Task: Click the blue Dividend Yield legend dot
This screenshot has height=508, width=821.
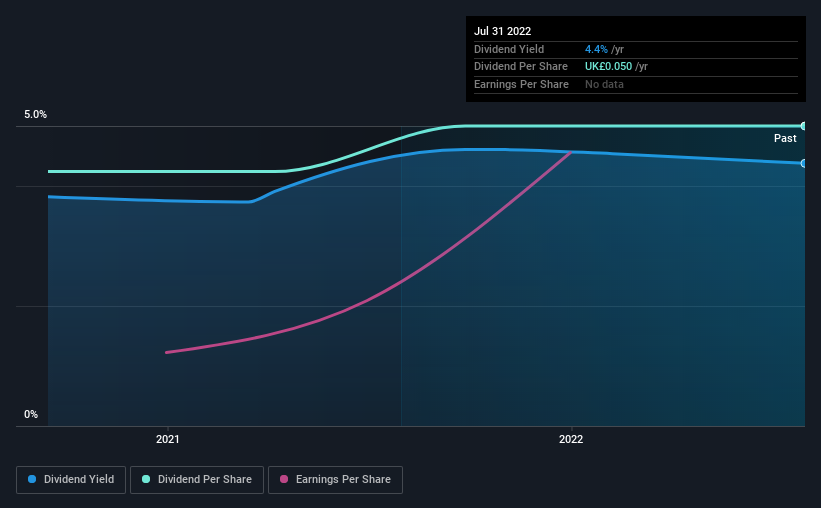Action: (x=32, y=479)
